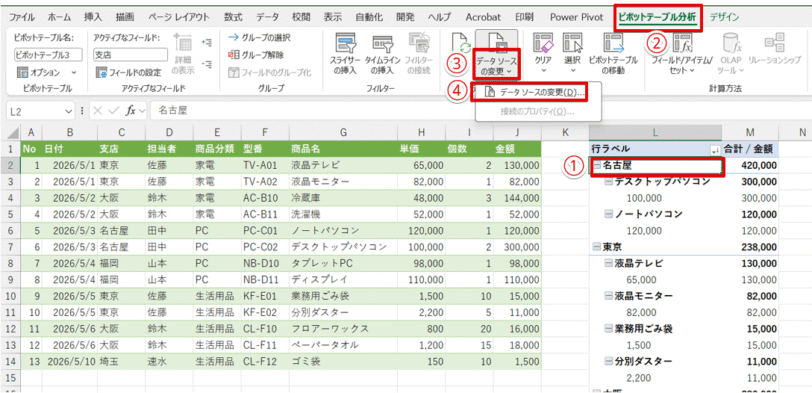Image resolution: width=812 pixels, height=393 pixels.
Task: Click the CL-F12 cell
Action: click(x=265, y=361)
